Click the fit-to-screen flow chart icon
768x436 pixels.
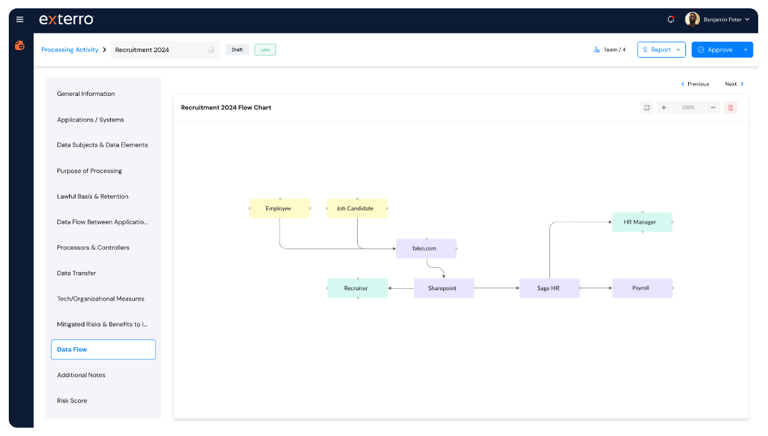[x=647, y=107]
